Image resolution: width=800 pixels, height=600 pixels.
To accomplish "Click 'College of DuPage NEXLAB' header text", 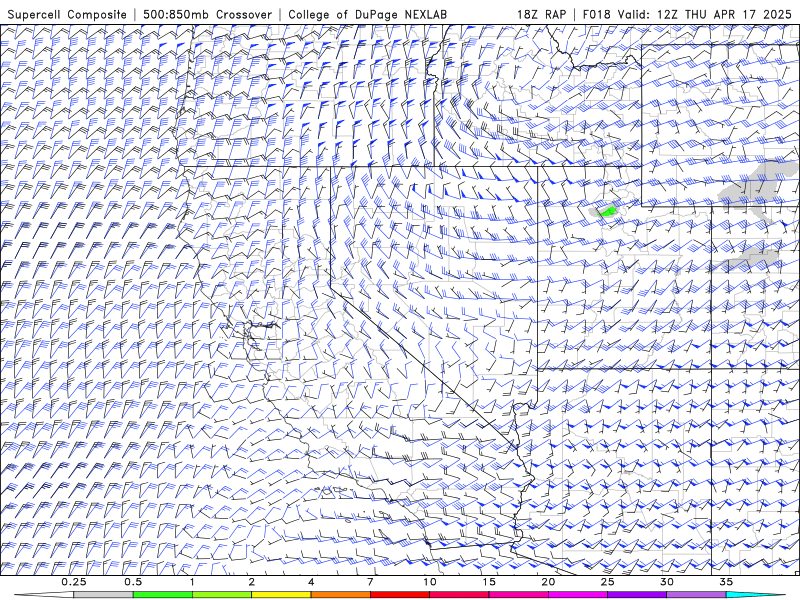I will (x=367, y=15).
